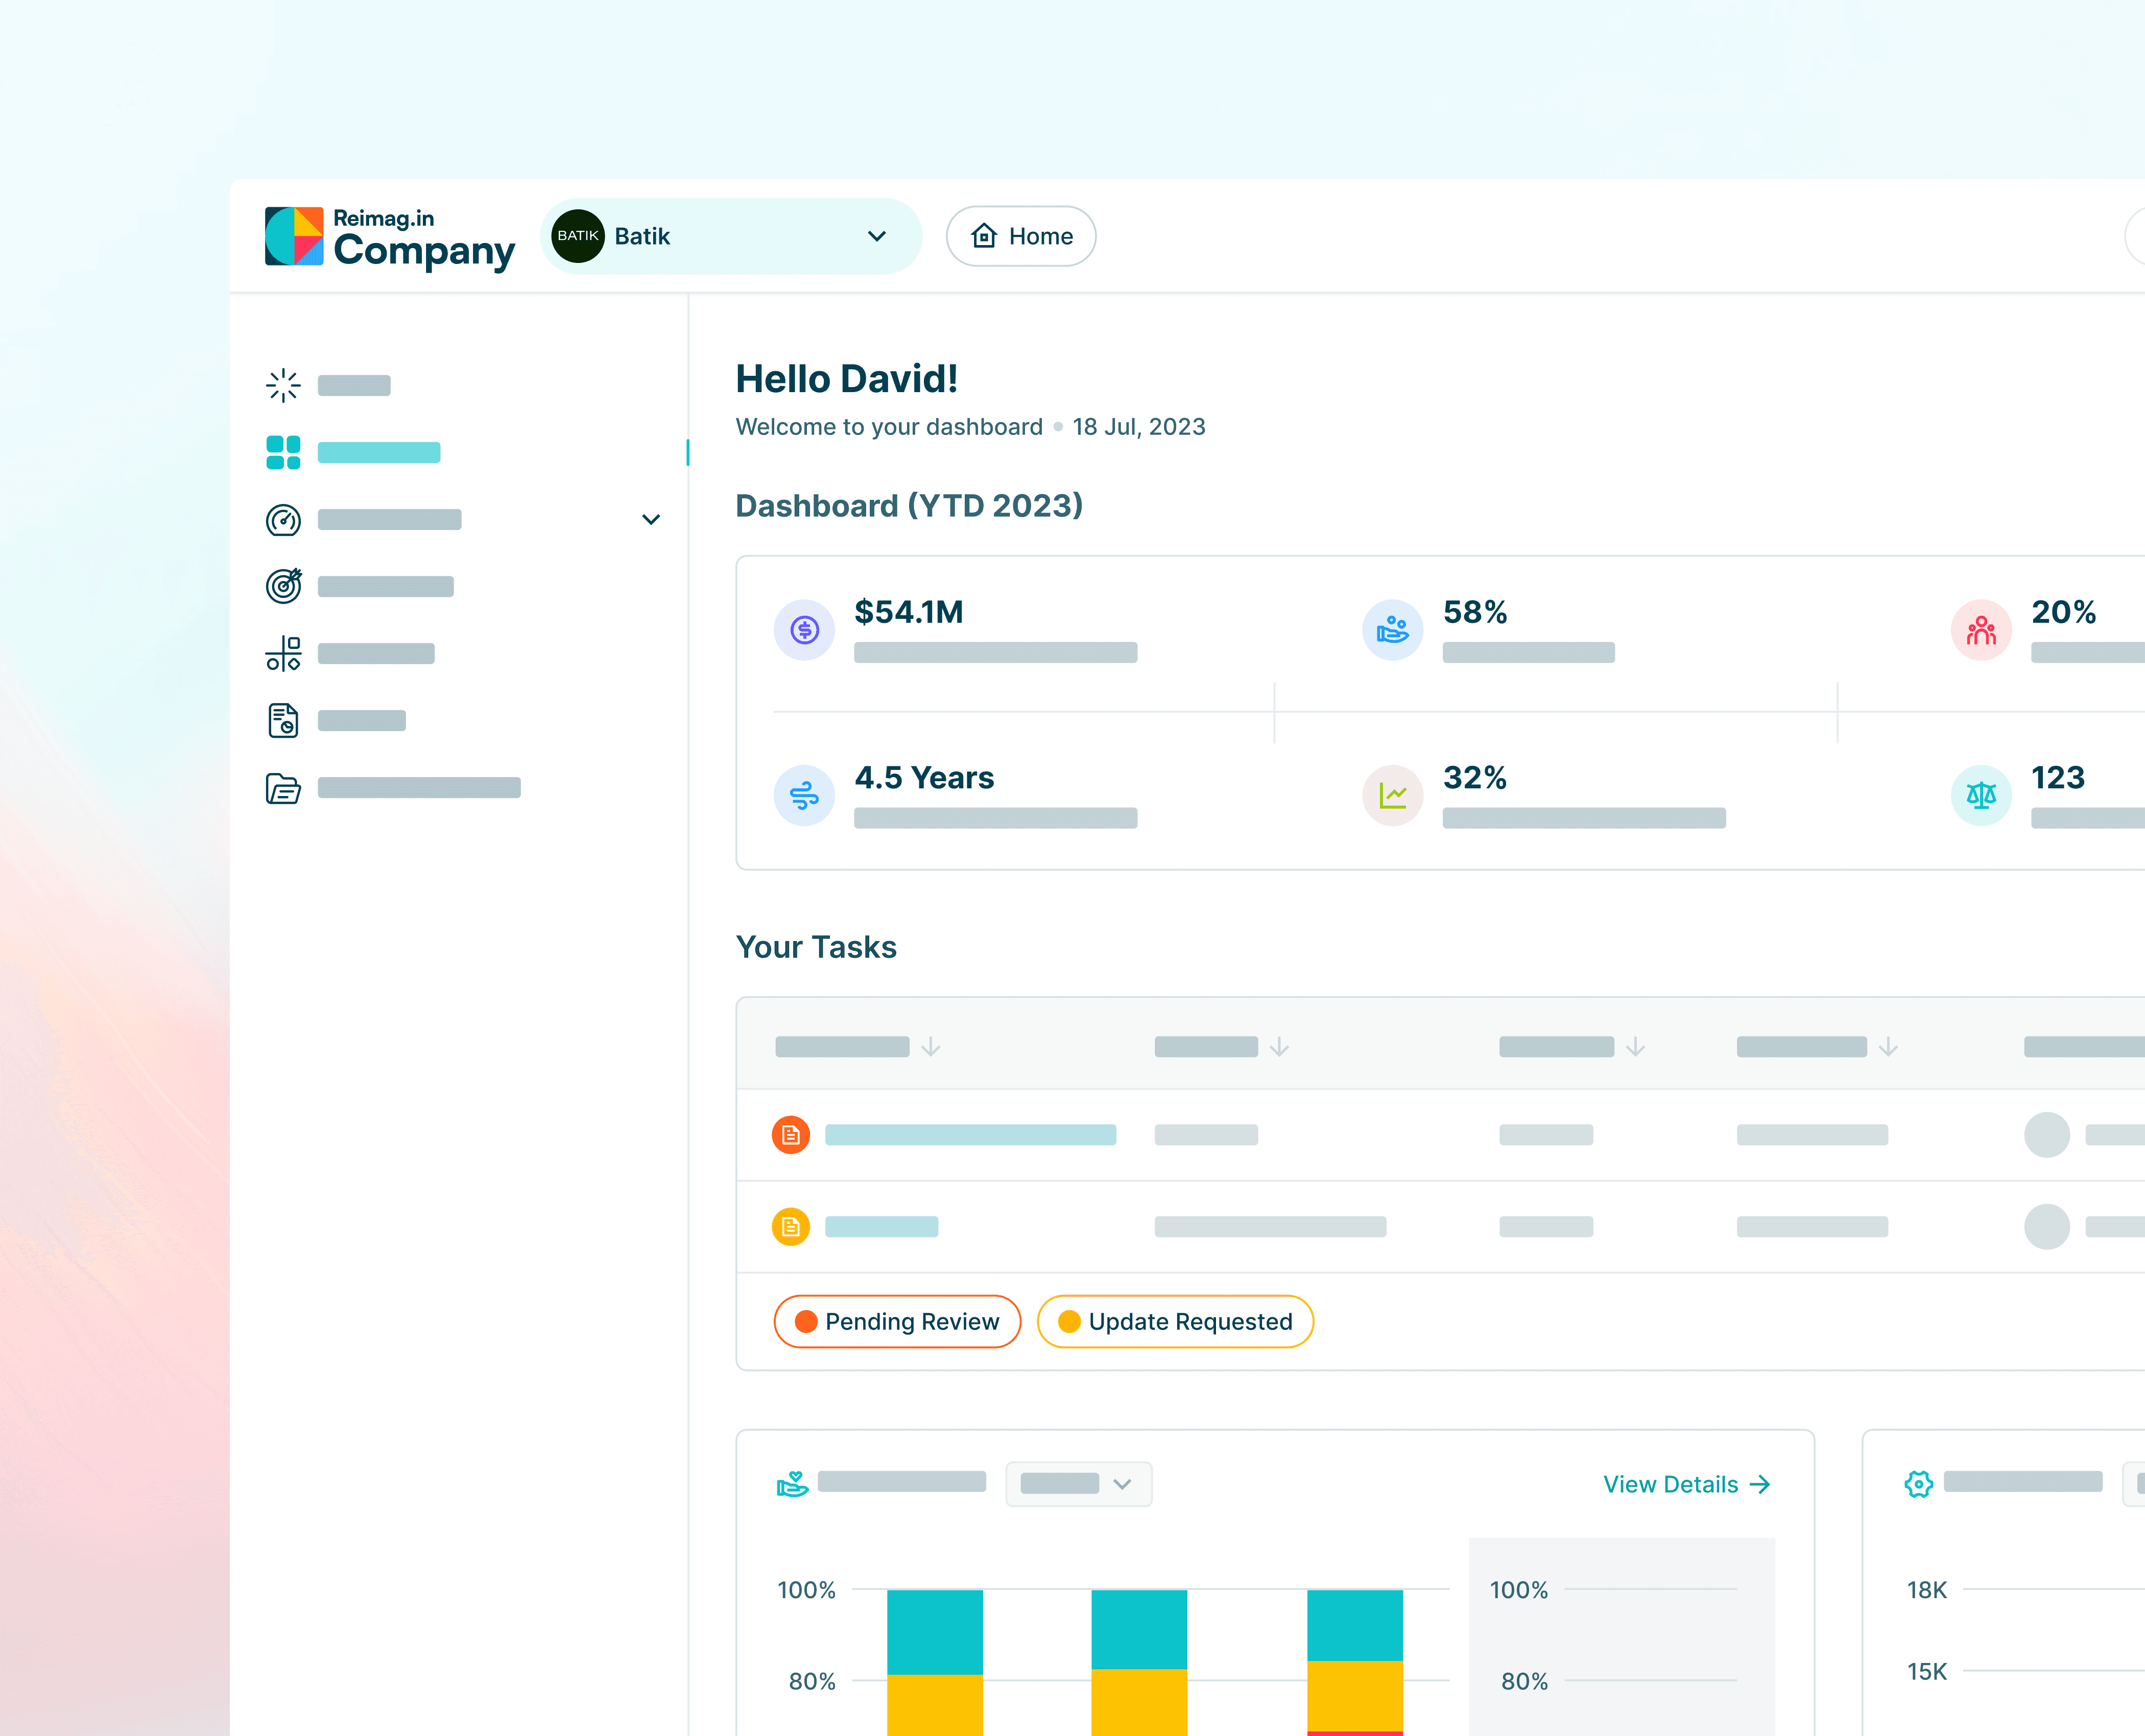Click the Home button in top bar
The height and width of the screenshot is (1736, 2145).
pyautogui.click(x=1021, y=236)
